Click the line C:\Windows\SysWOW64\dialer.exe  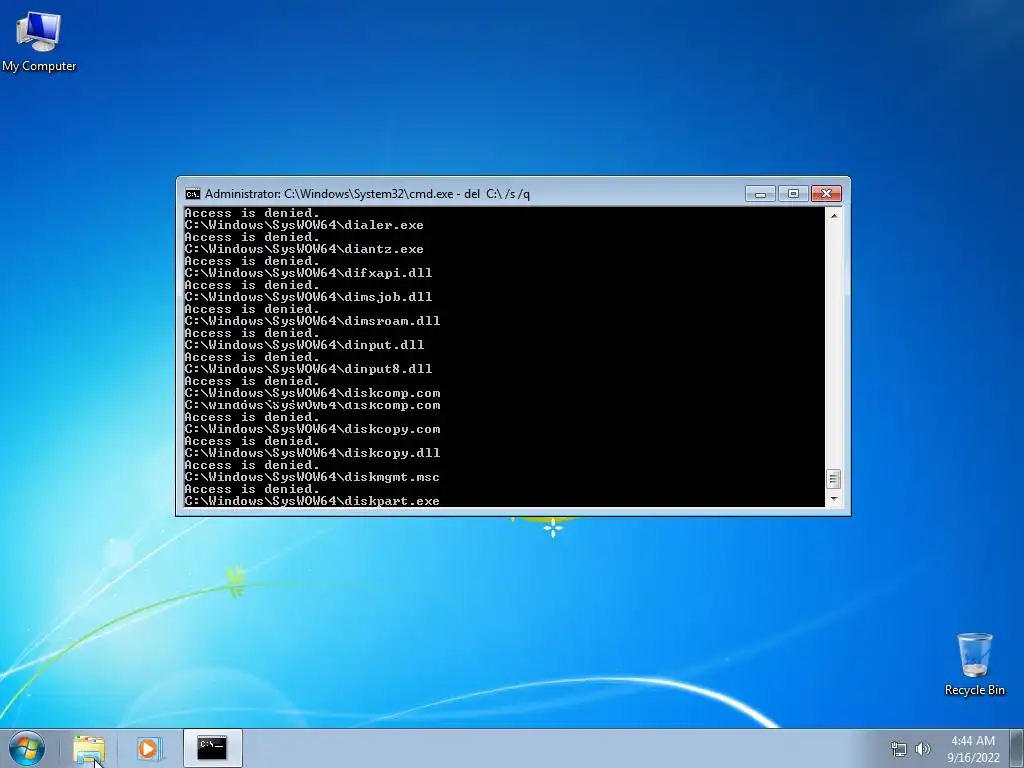(304, 225)
